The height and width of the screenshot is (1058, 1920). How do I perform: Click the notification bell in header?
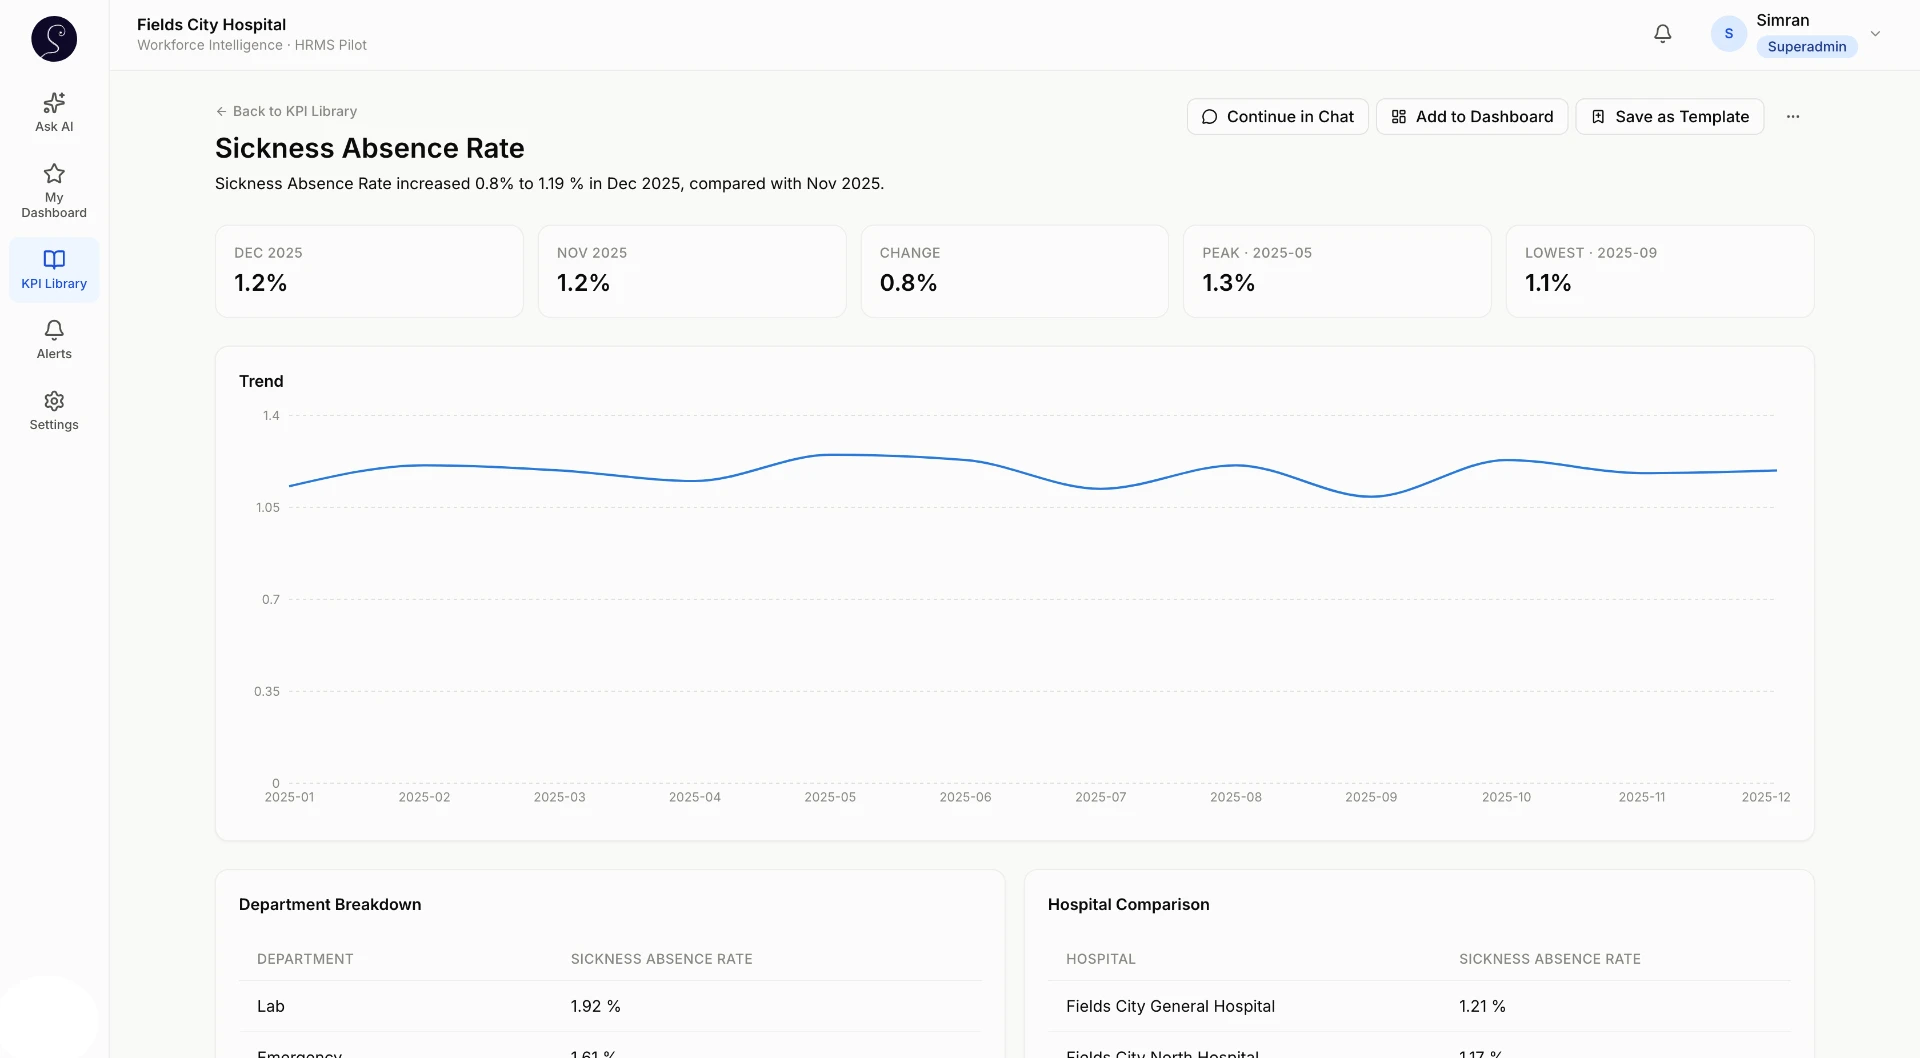(x=1662, y=34)
